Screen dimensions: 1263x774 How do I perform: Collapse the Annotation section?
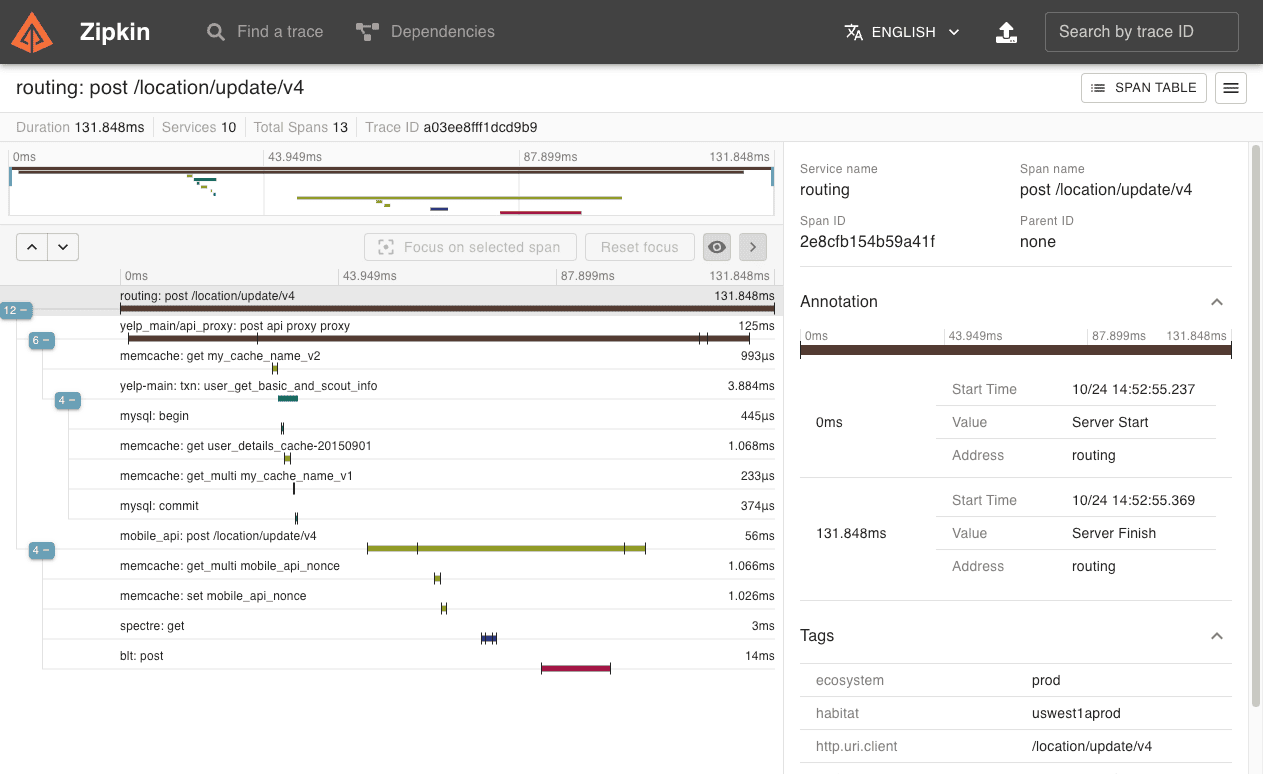point(1216,301)
